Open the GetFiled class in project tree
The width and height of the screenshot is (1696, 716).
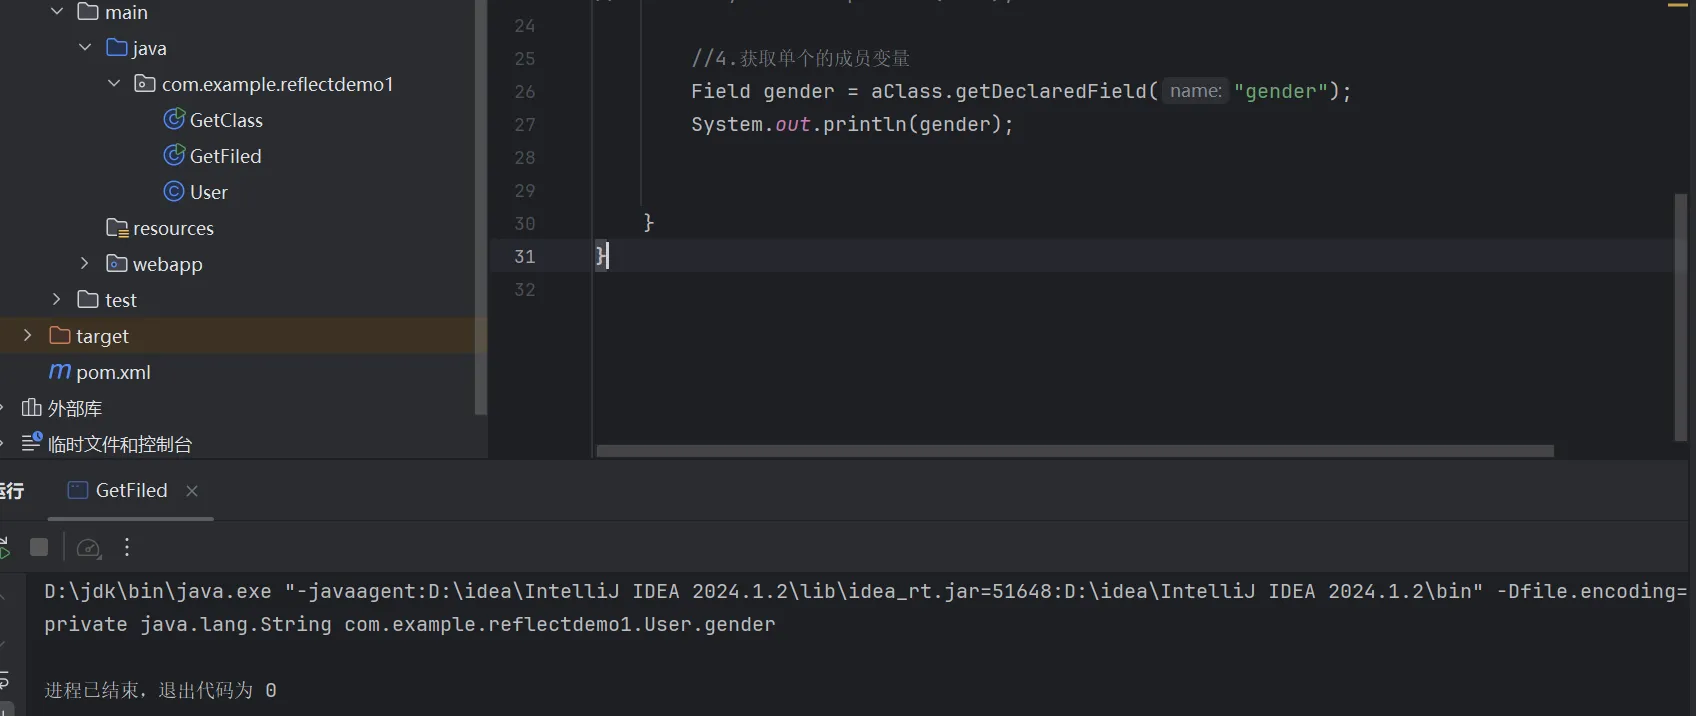(225, 156)
